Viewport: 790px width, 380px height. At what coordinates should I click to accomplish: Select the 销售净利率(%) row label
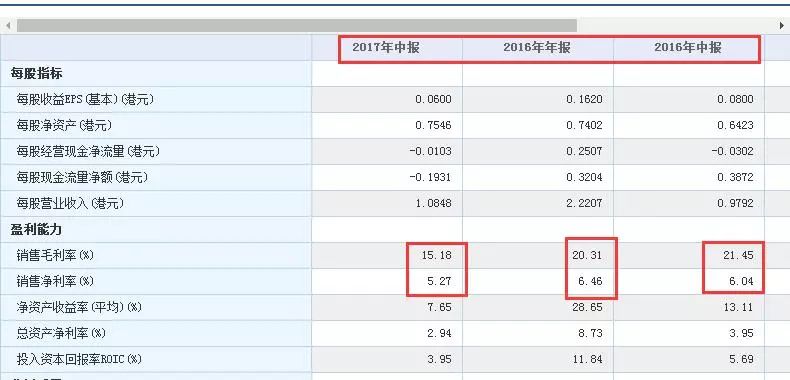55,281
